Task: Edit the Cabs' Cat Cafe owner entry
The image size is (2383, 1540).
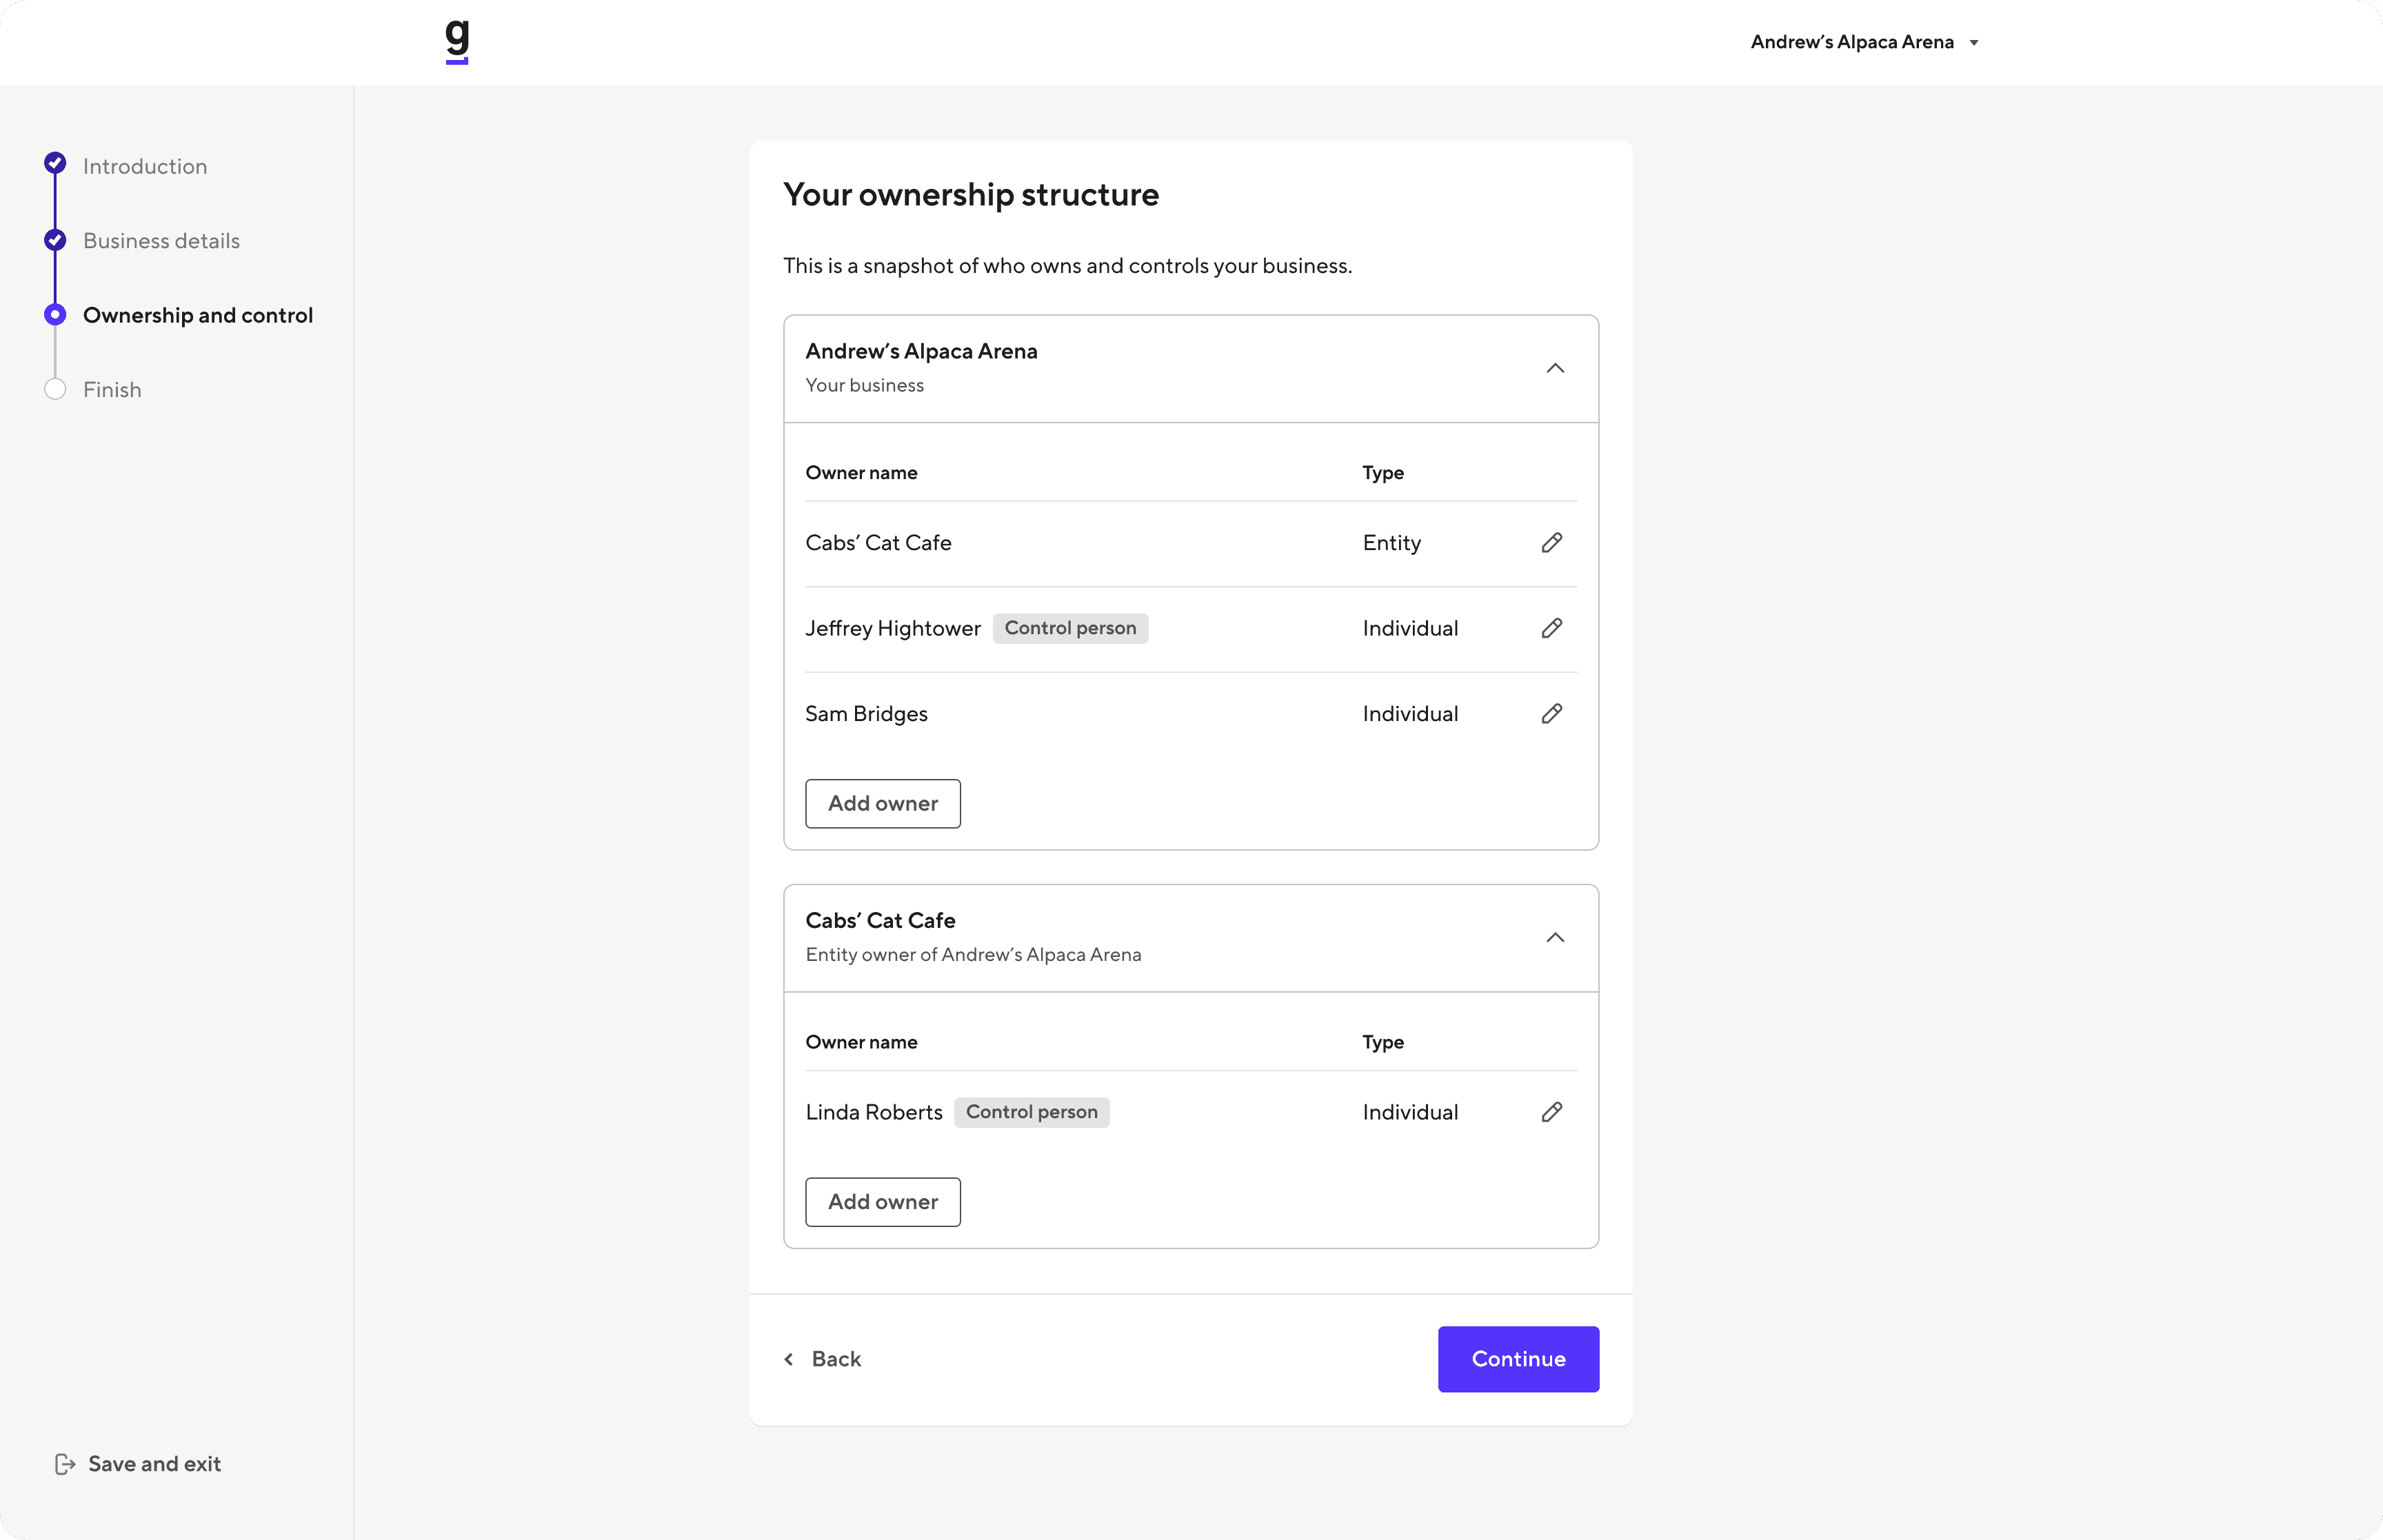Action: [x=1551, y=543]
